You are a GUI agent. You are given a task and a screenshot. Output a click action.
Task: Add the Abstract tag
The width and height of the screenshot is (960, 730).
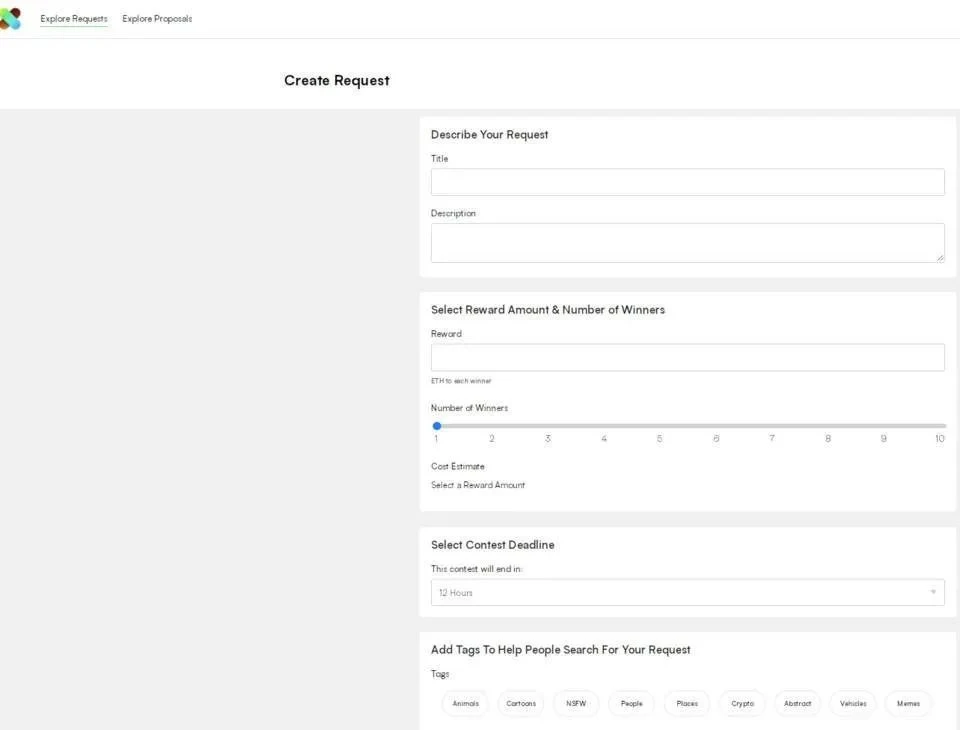pos(798,704)
